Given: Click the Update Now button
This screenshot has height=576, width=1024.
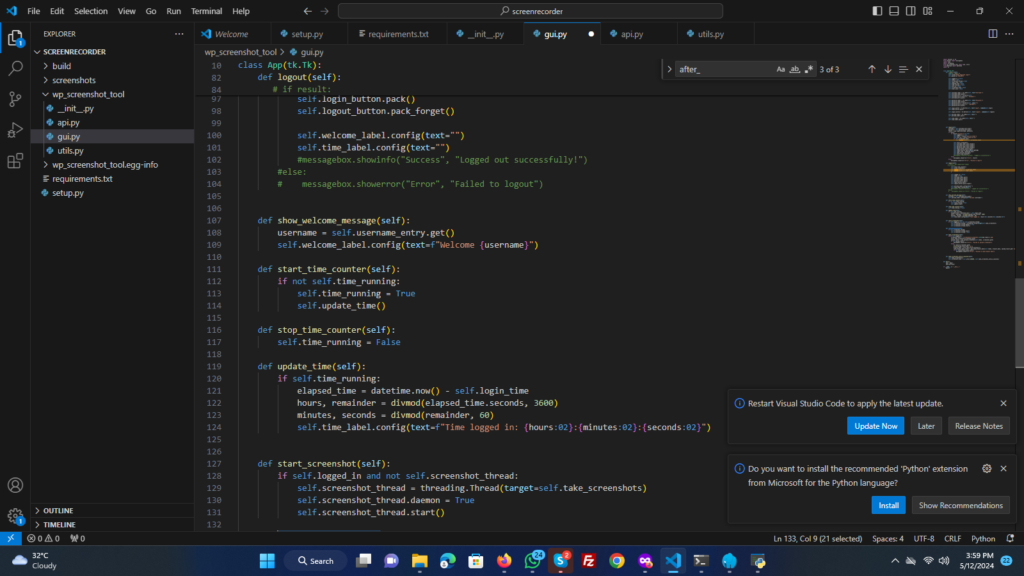Looking at the screenshot, I should 875,426.
